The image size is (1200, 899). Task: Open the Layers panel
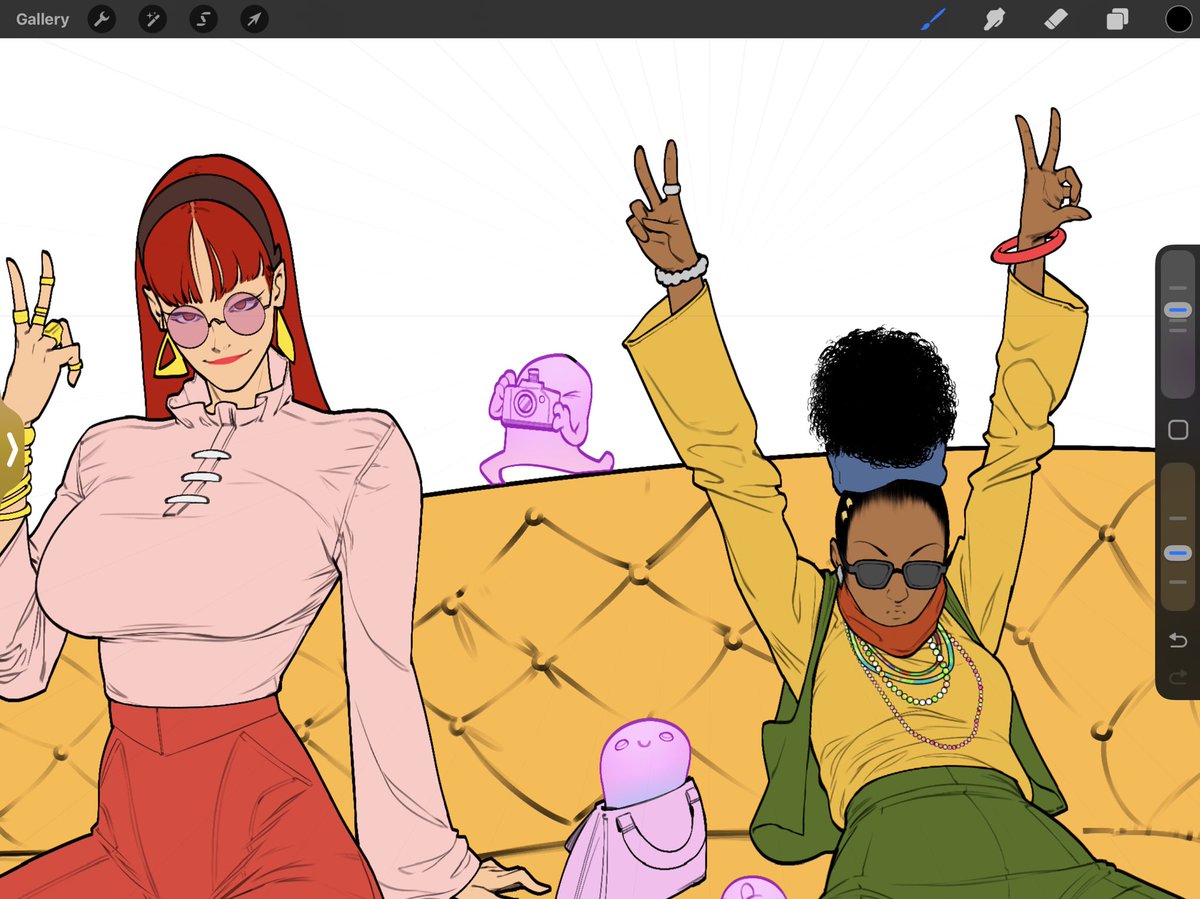click(x=1117, y=19)
